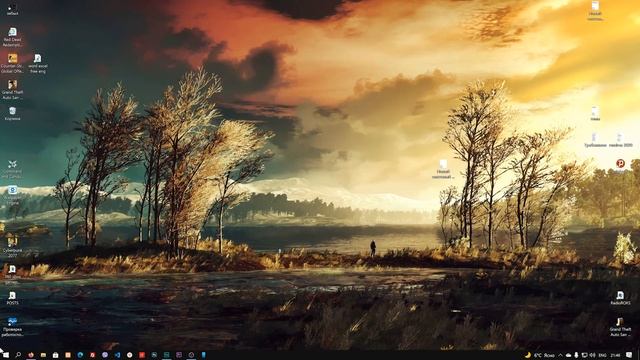
Task: Show hidden system tray icons
Action: (x=560, y=355)
